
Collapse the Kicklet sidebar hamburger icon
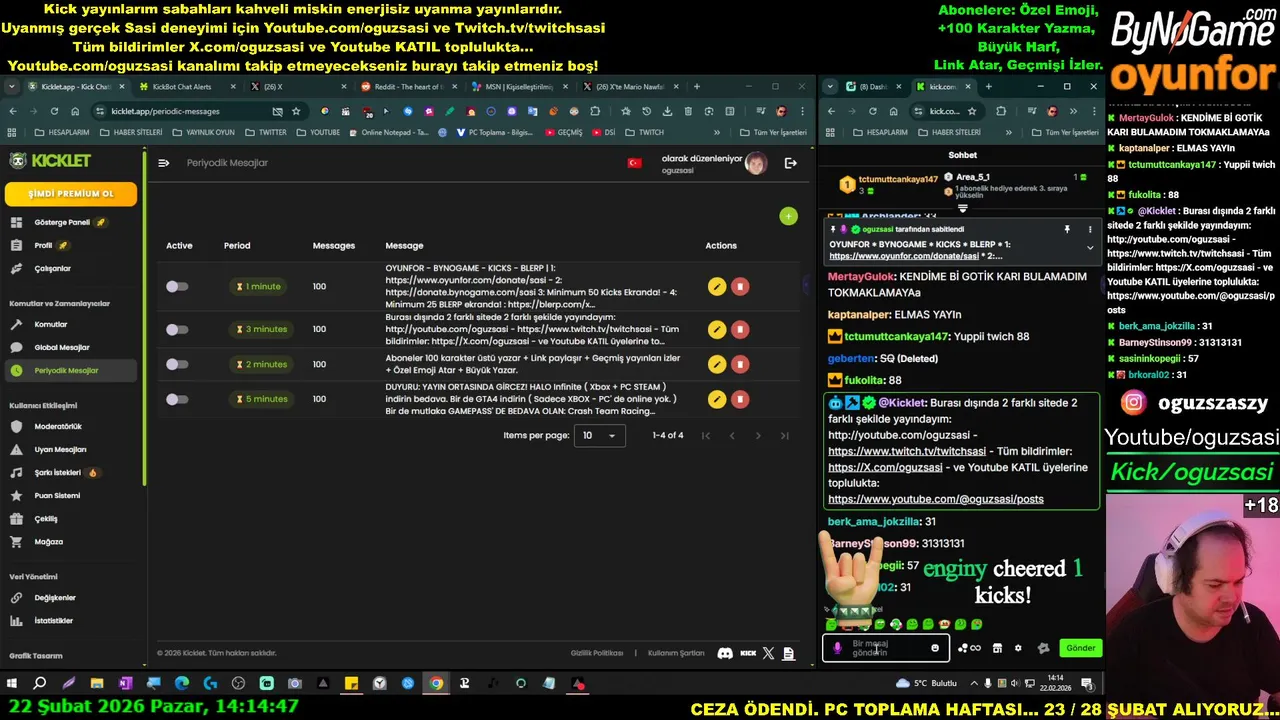point(163,163)
